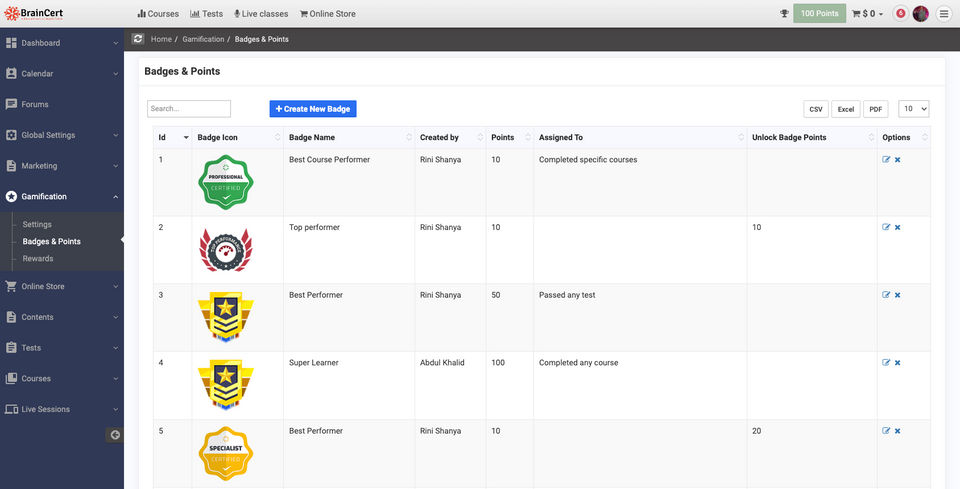Open the rows-per-page dropdown showing 10
This screenshot has height=489, width=960.
coord(914,109)
